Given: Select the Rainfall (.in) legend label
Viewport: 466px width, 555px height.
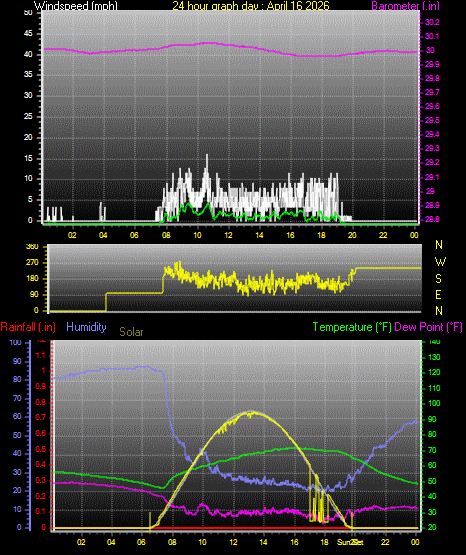Looking at the screenshot, I should [x=28, y=327].
